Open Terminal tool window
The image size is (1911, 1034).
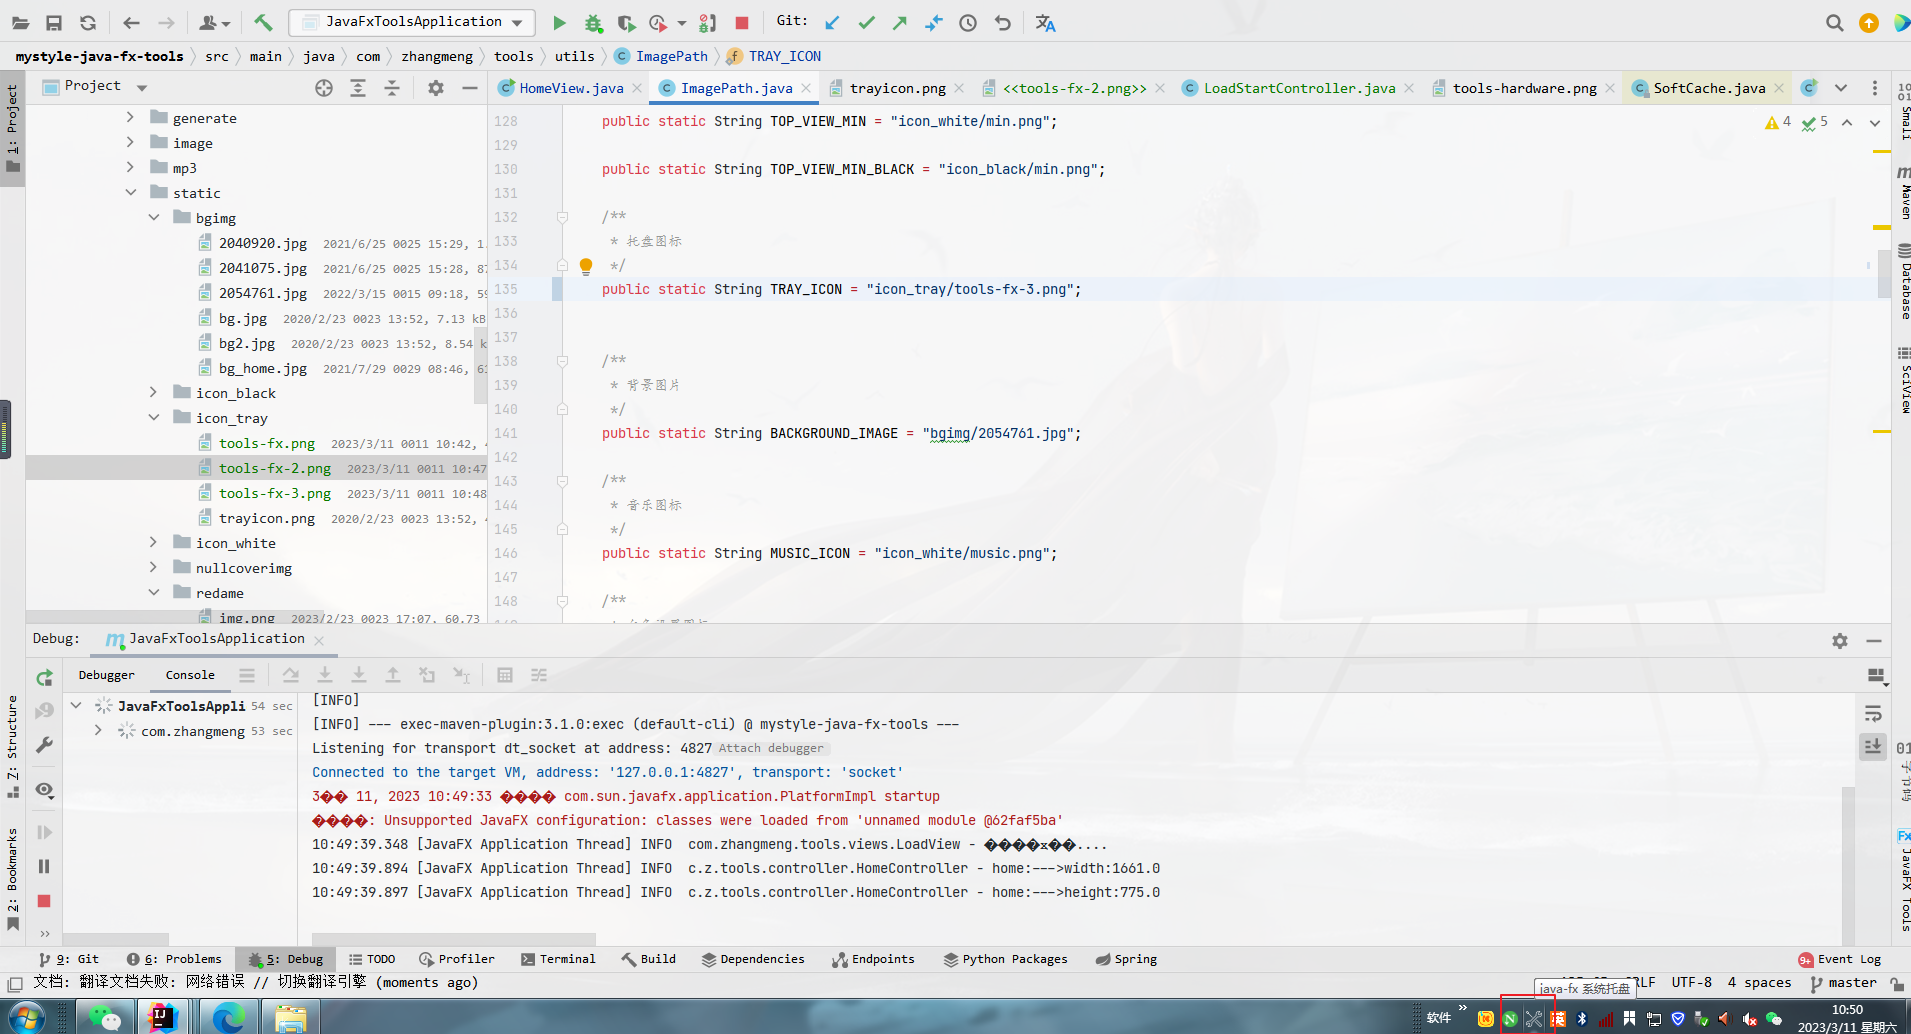(x=558, y=959)
